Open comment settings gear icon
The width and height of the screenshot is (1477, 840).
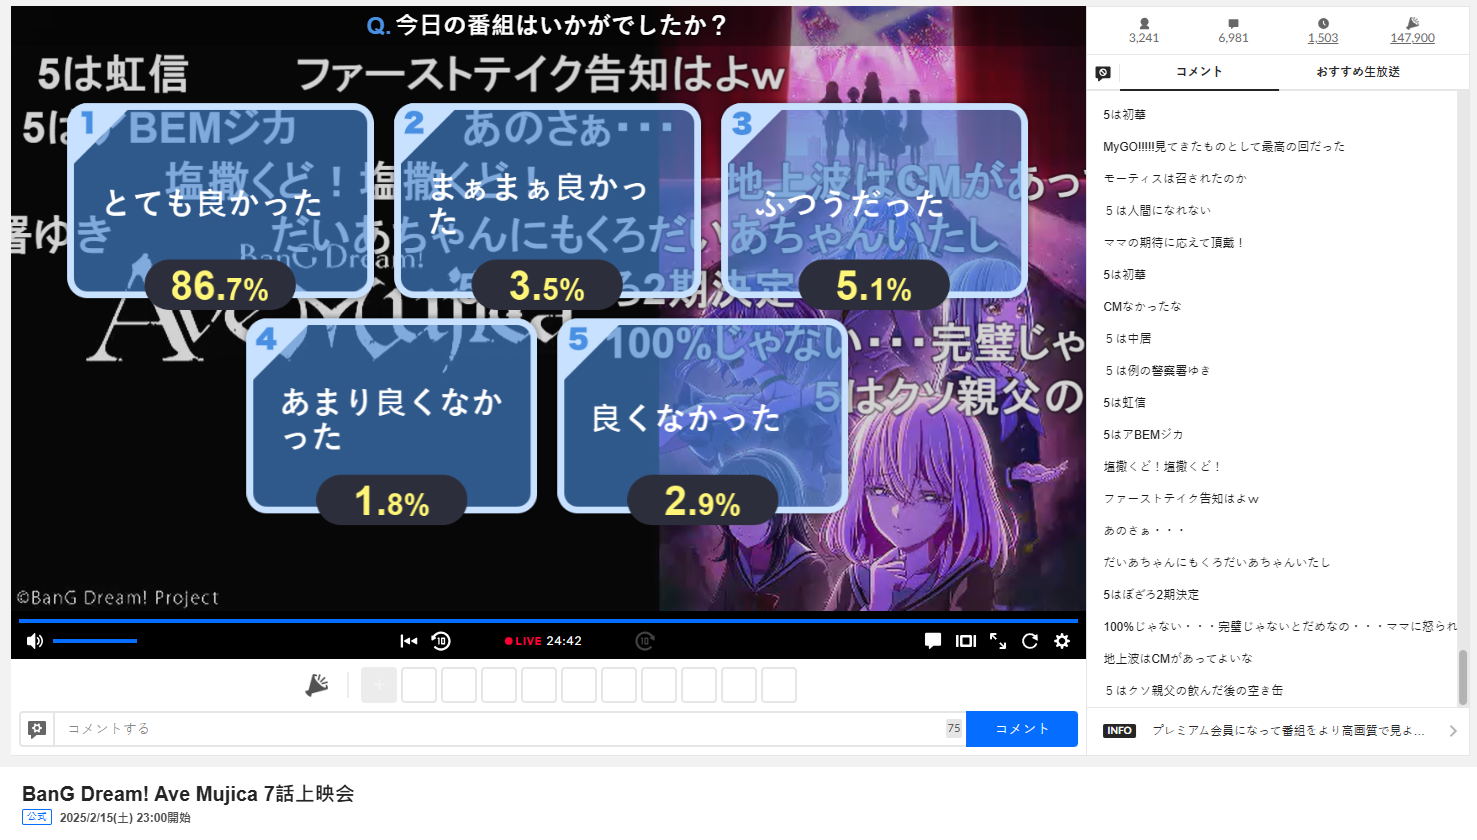[37, 729]
